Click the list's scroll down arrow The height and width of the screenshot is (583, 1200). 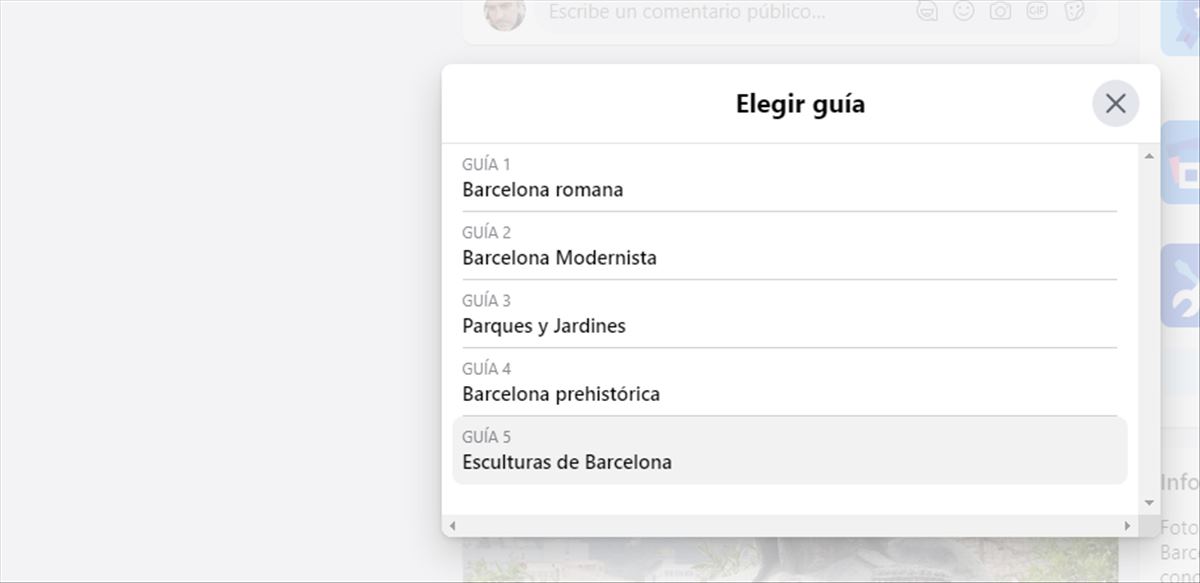click(1149, 503)
